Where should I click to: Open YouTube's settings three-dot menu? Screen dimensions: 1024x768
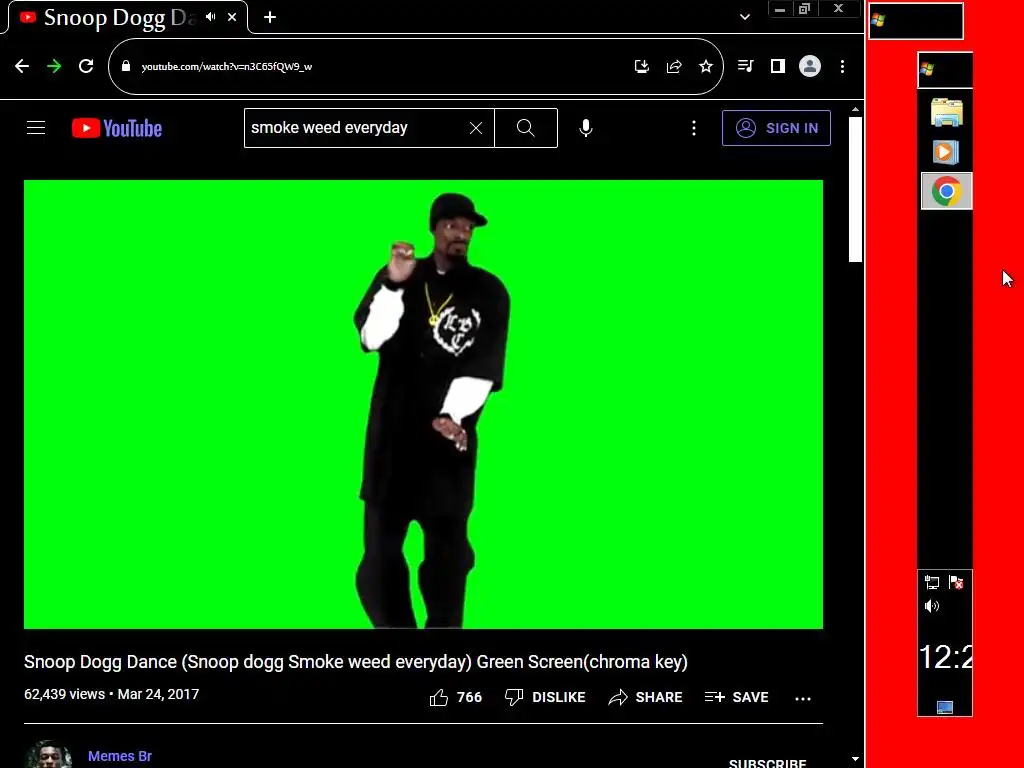click(x=694, y=128)
